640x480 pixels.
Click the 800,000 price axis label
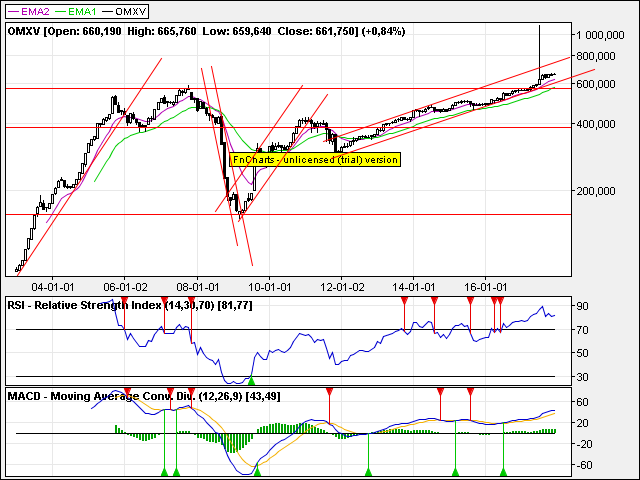point(596,56)
